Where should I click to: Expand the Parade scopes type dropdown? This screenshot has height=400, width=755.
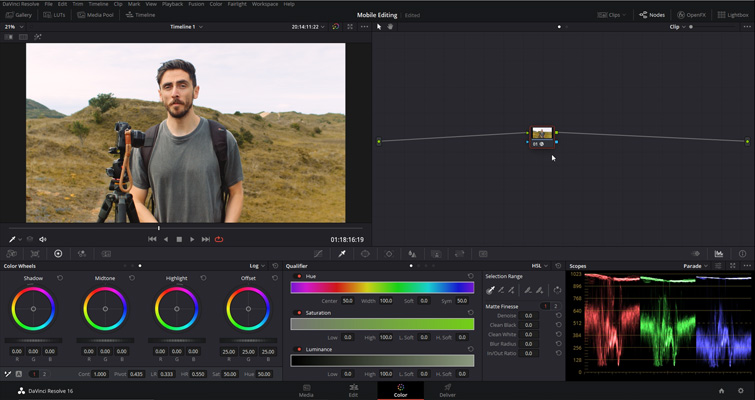coord(695,266)
